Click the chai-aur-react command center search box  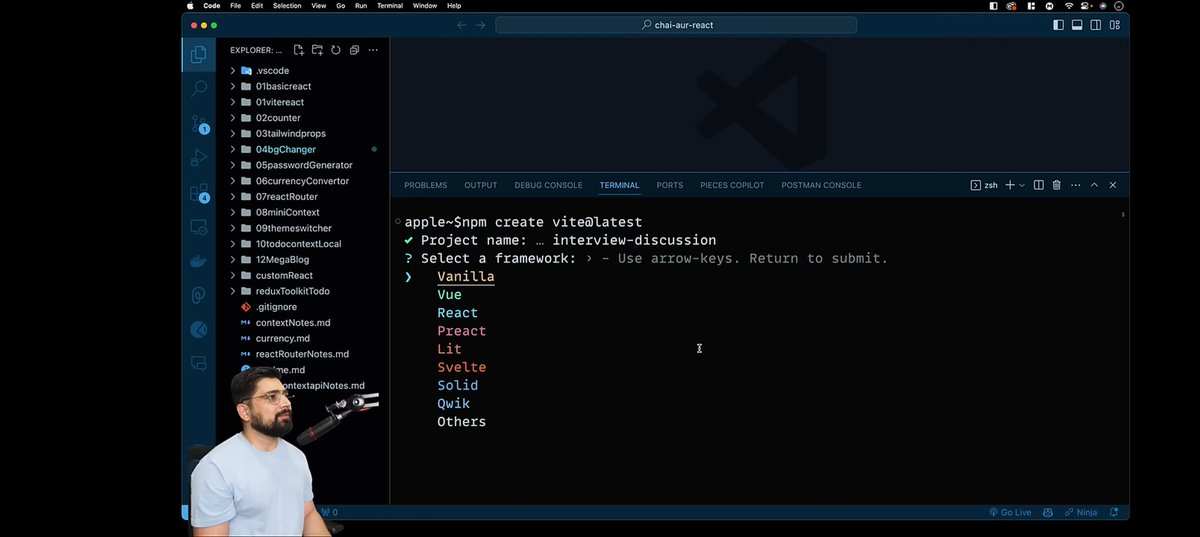point(677,25)
